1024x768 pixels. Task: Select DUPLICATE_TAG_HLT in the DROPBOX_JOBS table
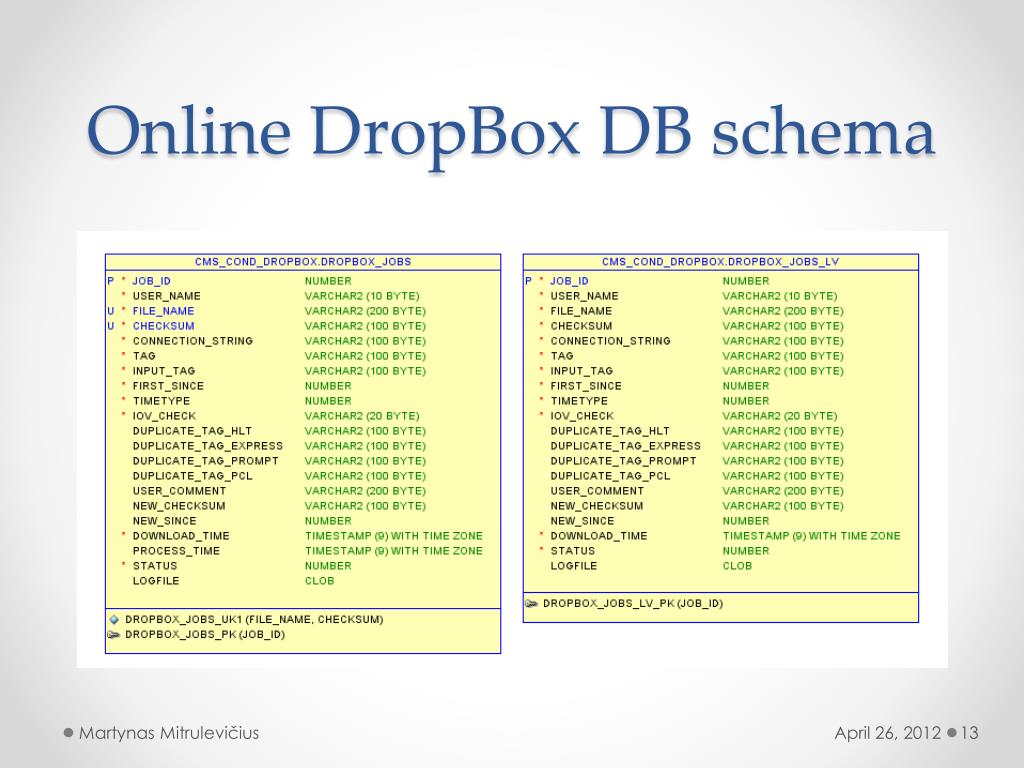pyautogui.click(x=192, y=431)
